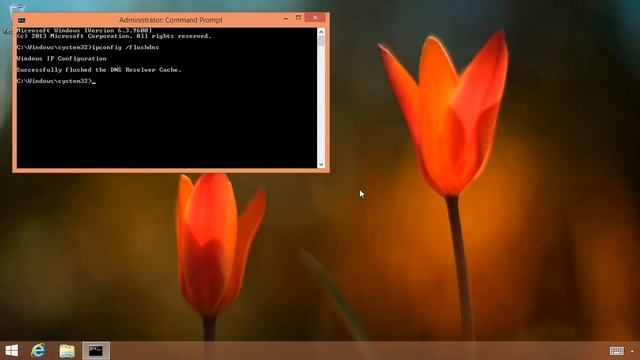Maximize the Command Prompt window
The image size is (640, 360).
point(298,18)
